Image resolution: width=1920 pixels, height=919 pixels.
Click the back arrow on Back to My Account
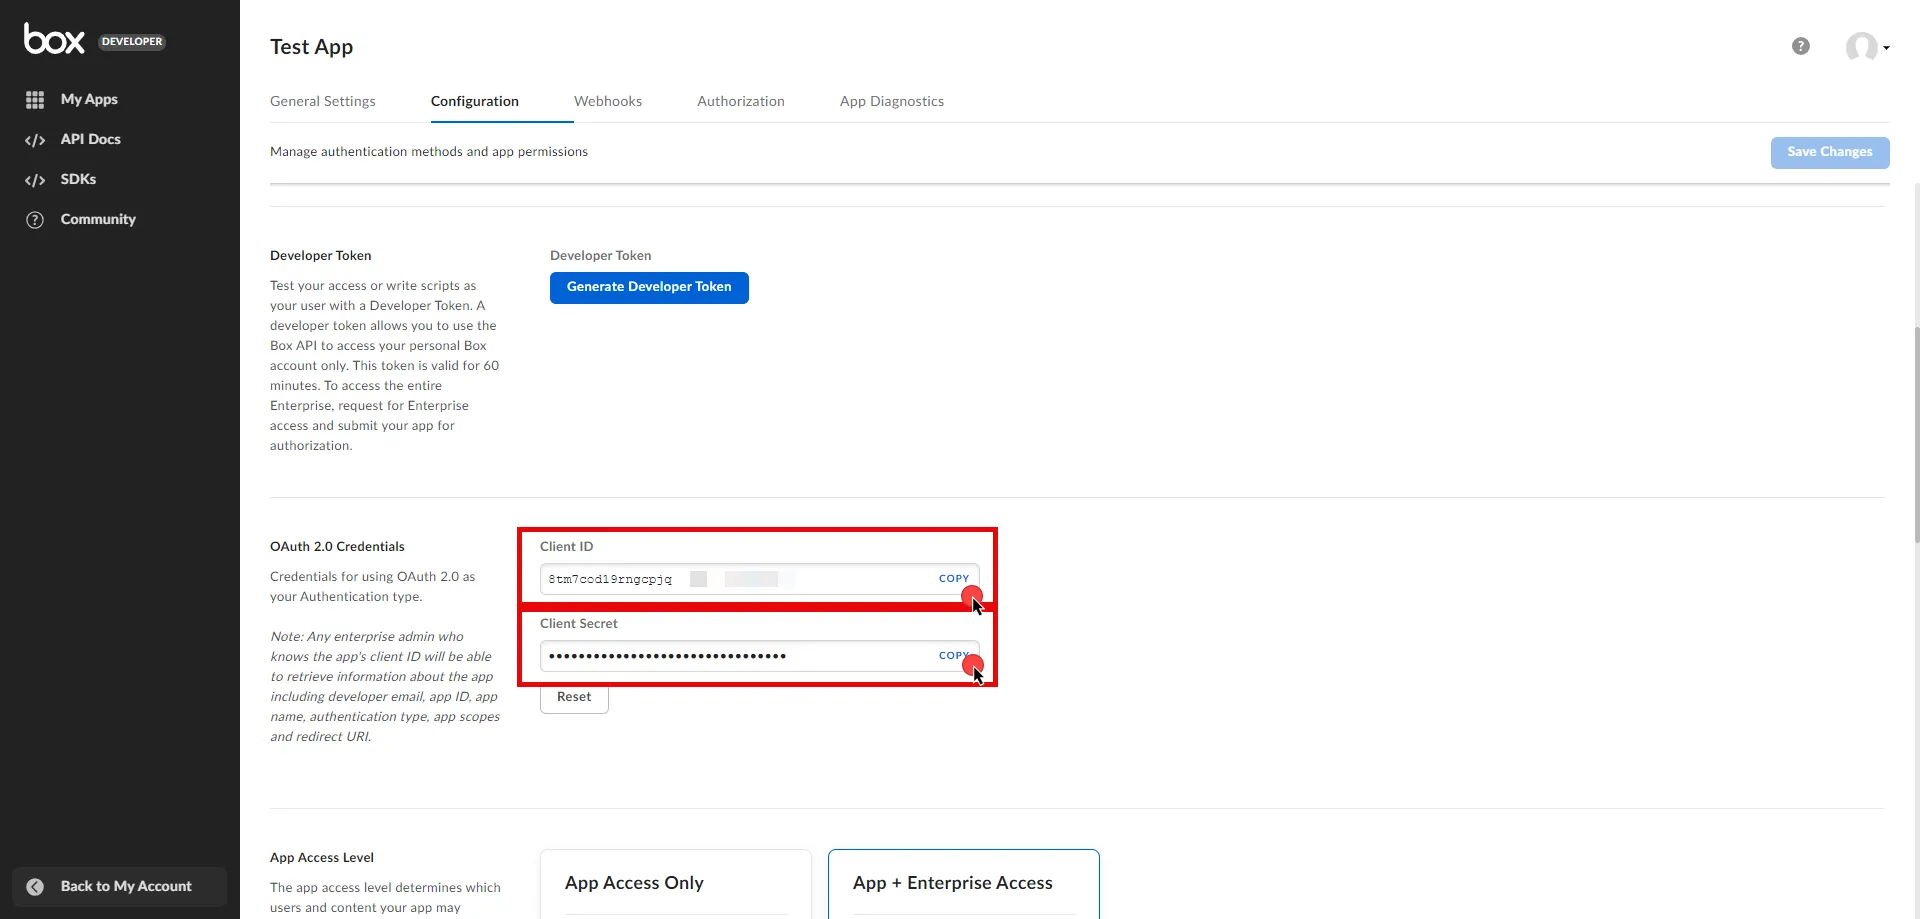click(x=34, y=886)
